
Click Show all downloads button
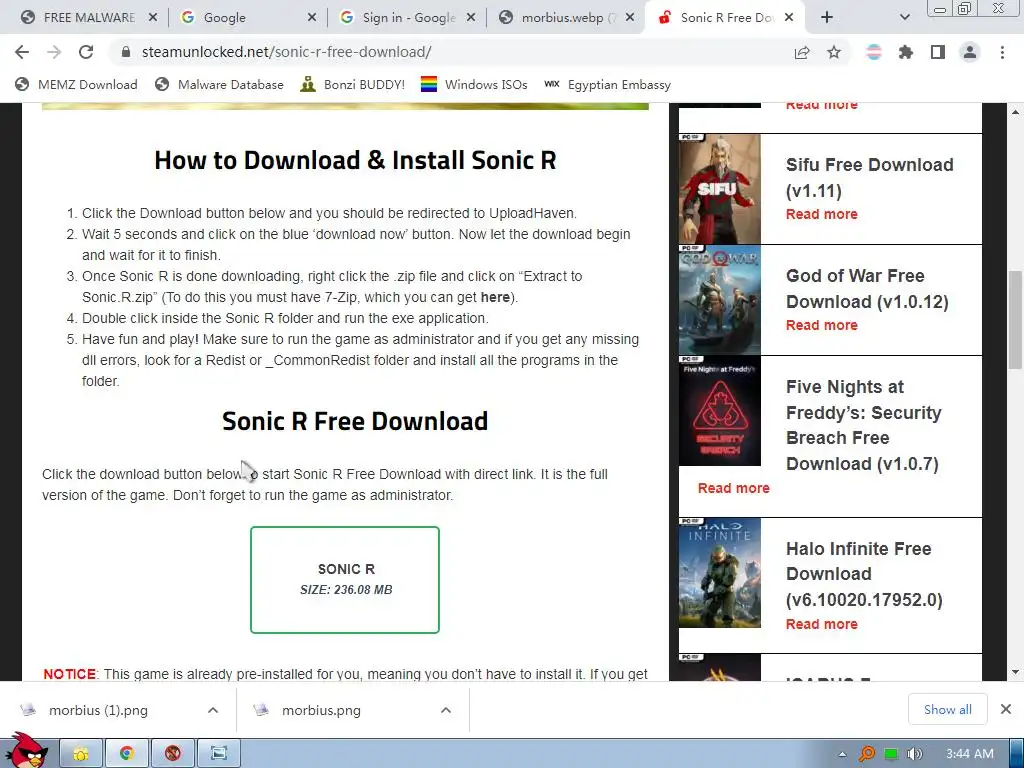(948, 709)
